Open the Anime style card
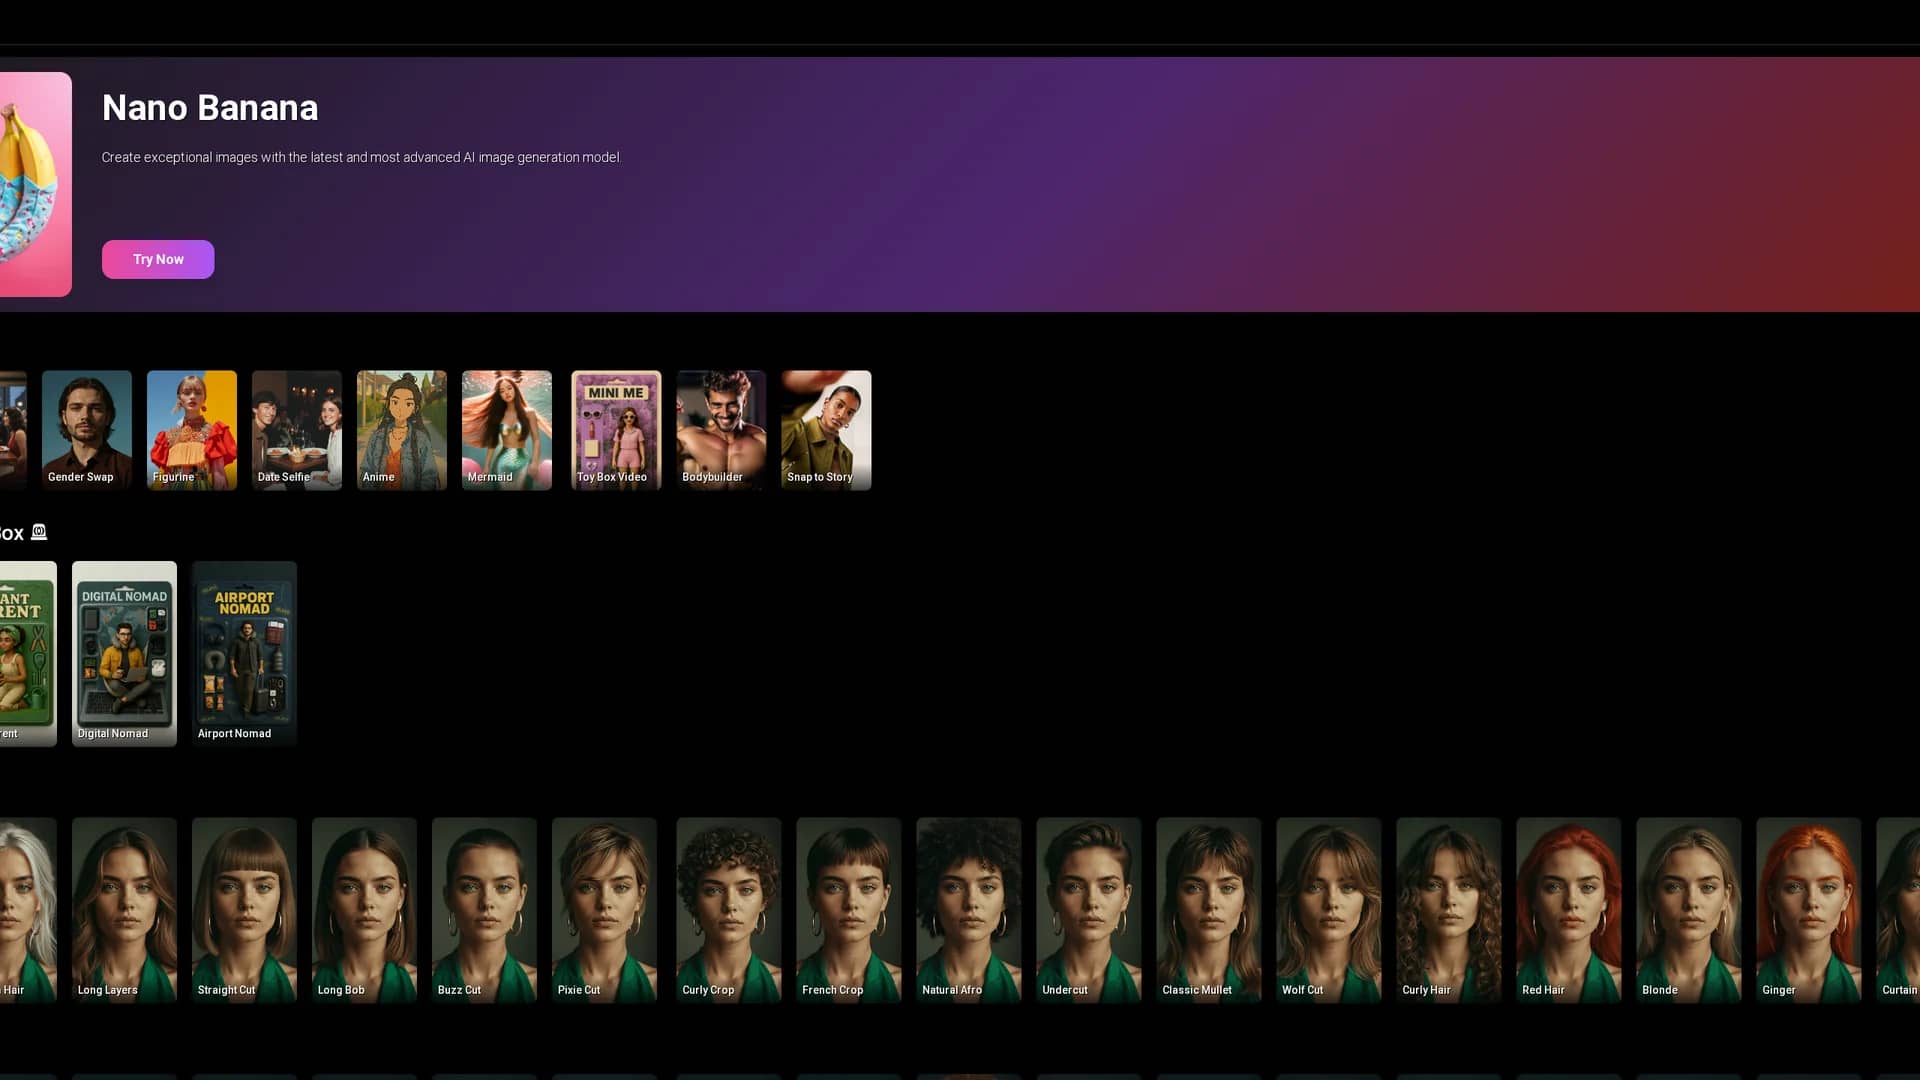This screenshot has height=1080, width=1920. [402, 430]
